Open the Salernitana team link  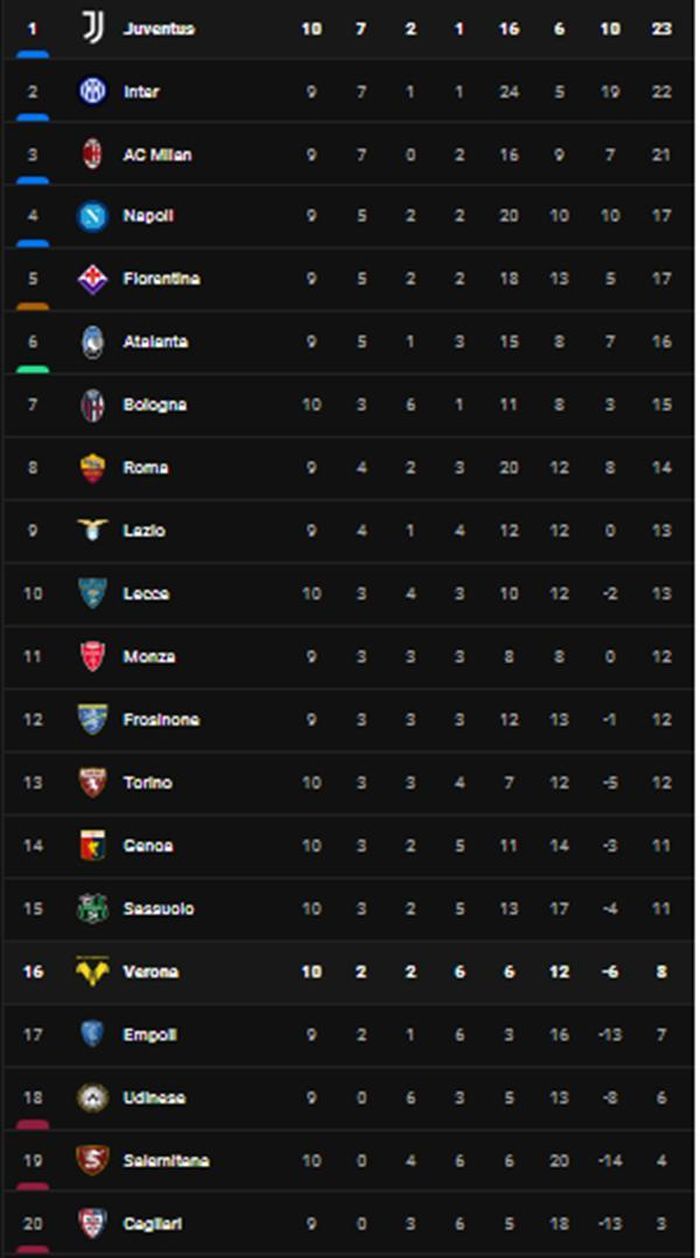point(166,1161)
